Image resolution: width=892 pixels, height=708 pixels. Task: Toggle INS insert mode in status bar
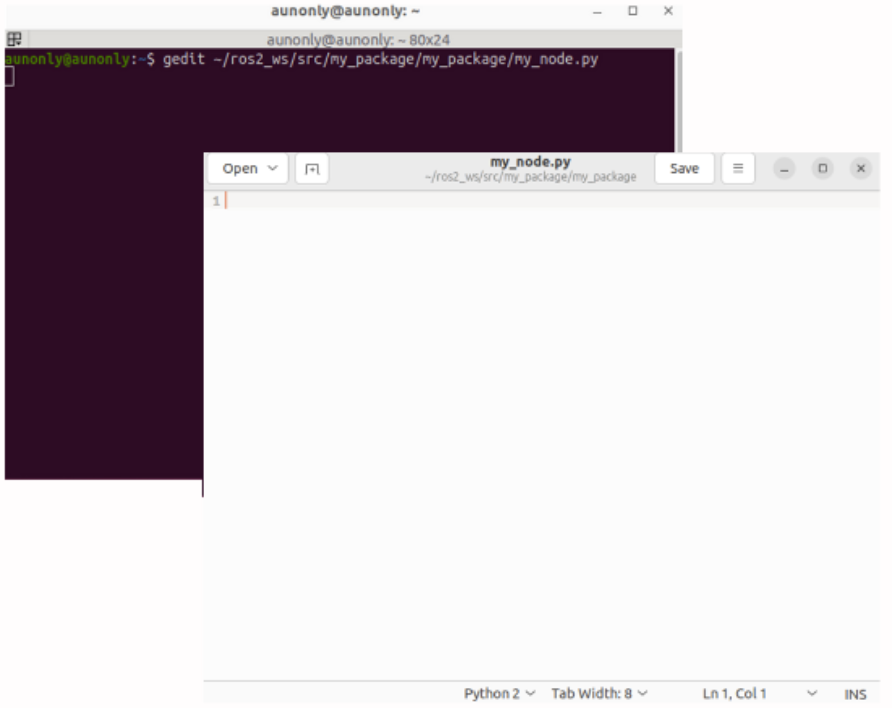pyautogui.click(x=855, y=694)
